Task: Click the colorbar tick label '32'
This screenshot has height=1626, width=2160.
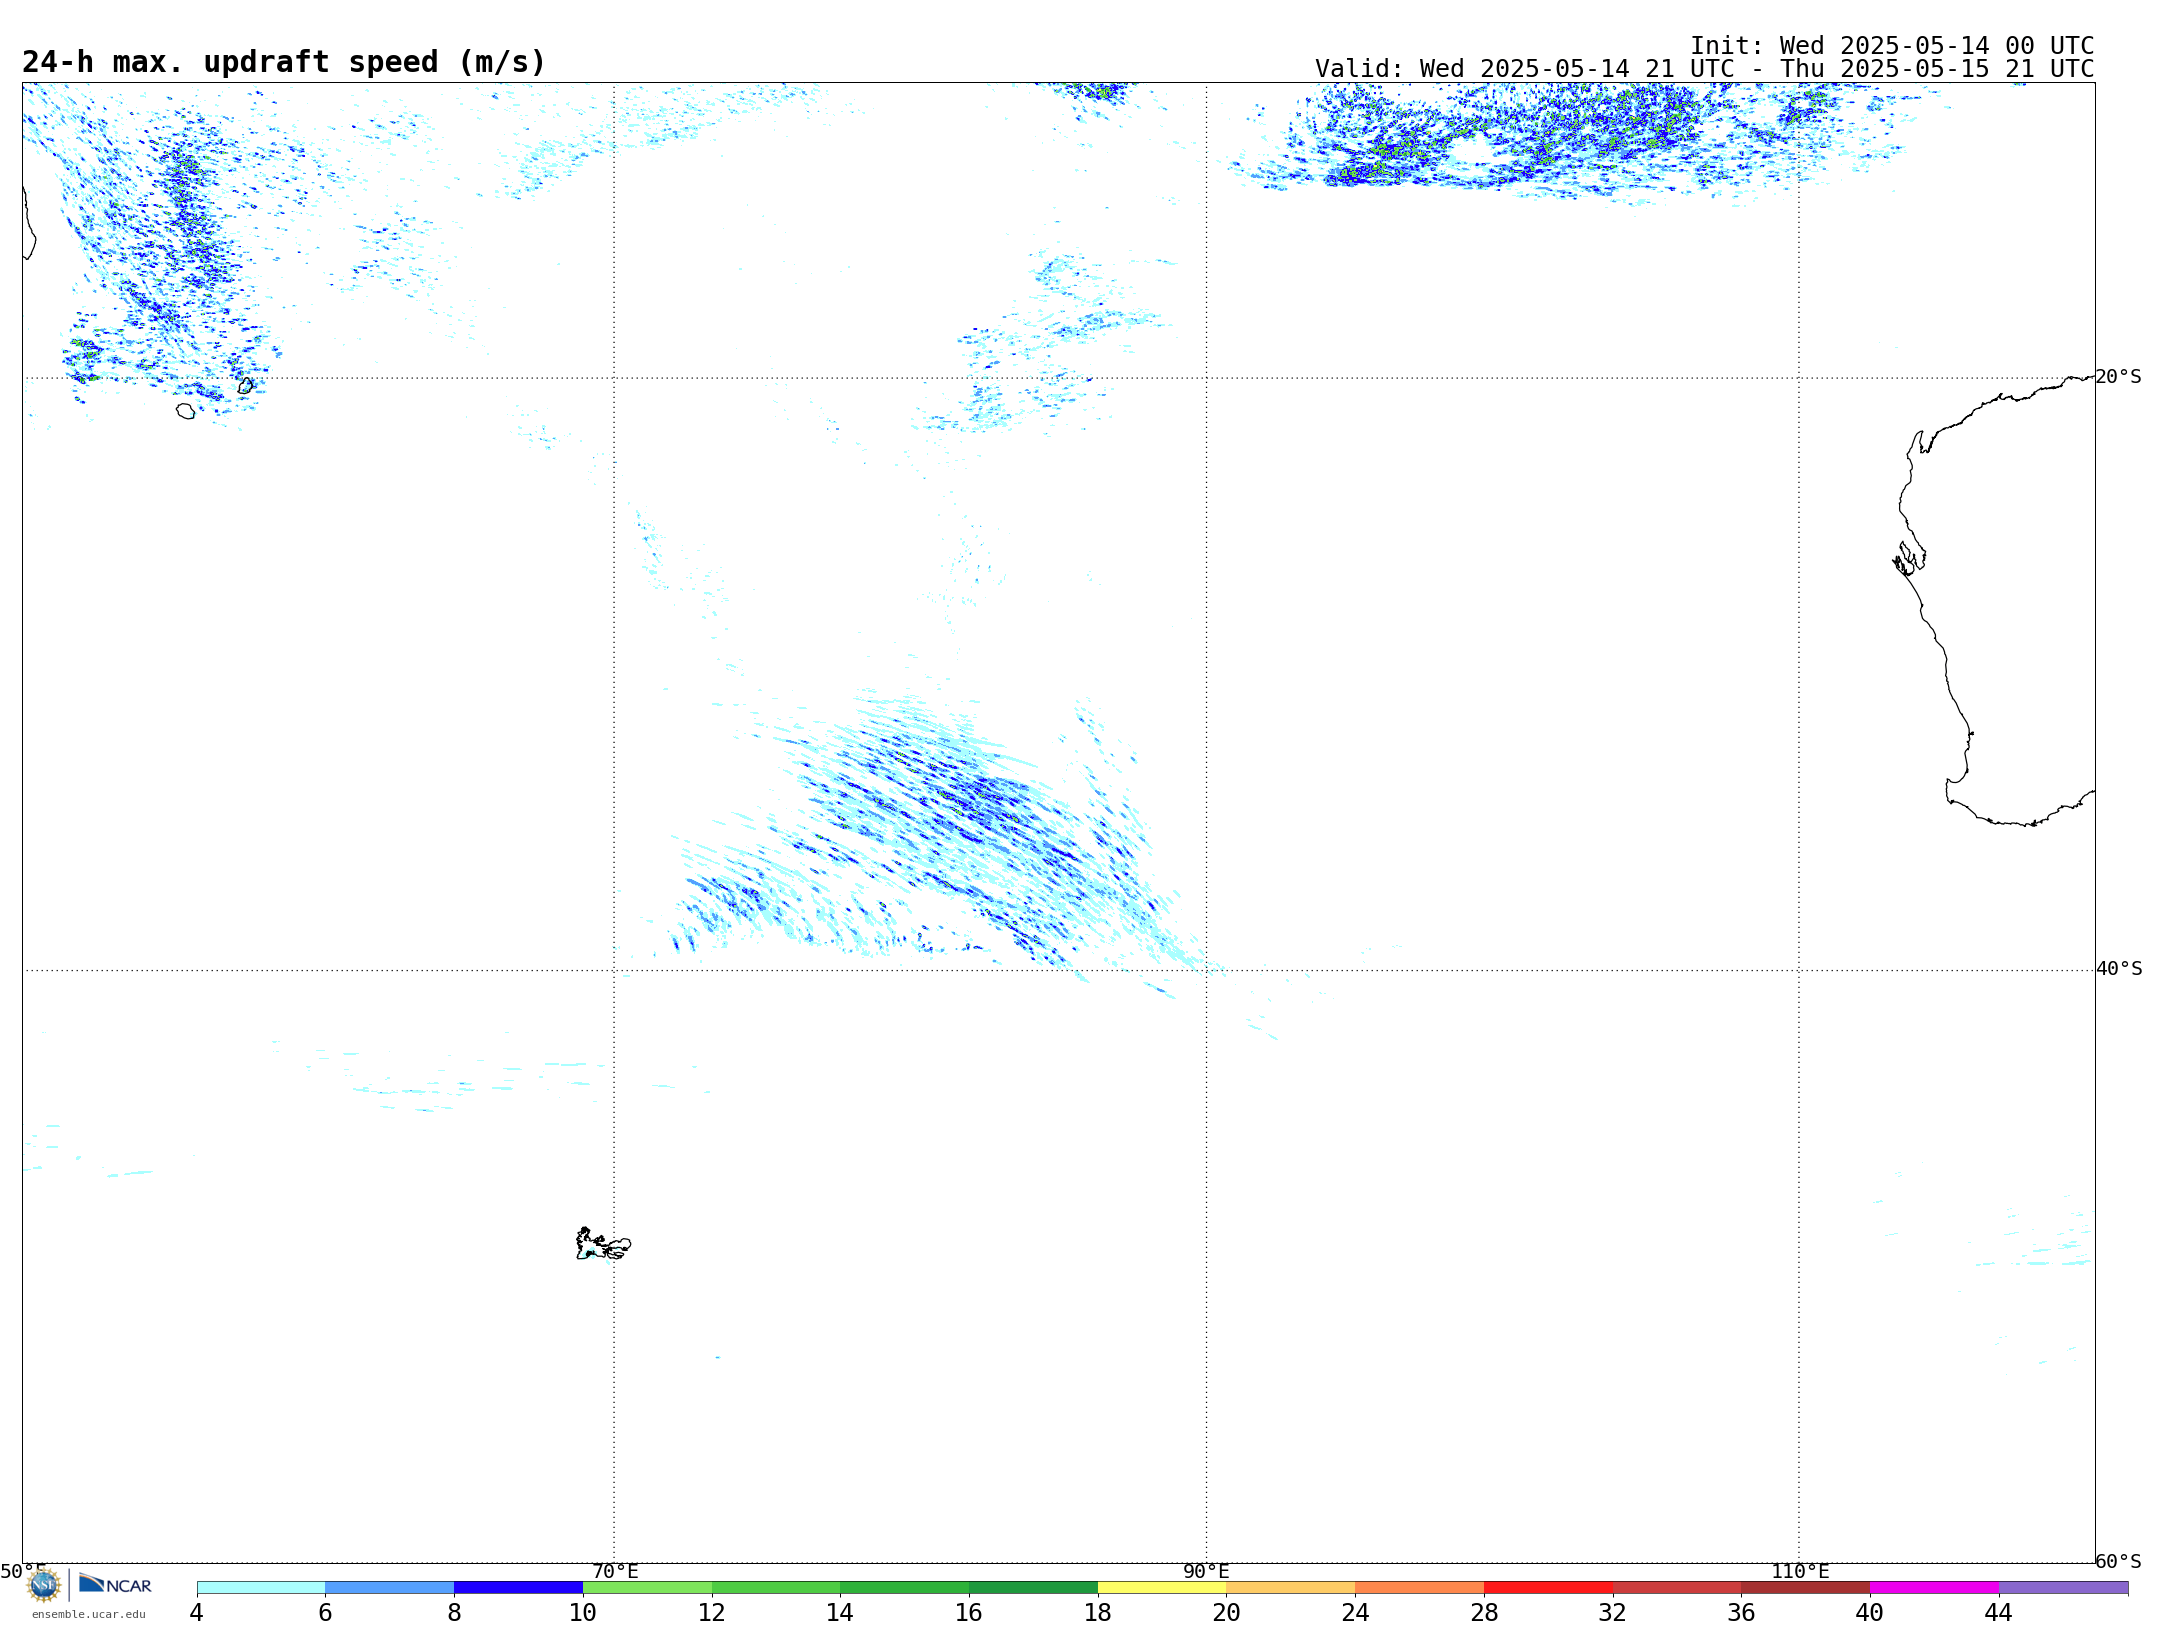Action: [1613, 1612]
